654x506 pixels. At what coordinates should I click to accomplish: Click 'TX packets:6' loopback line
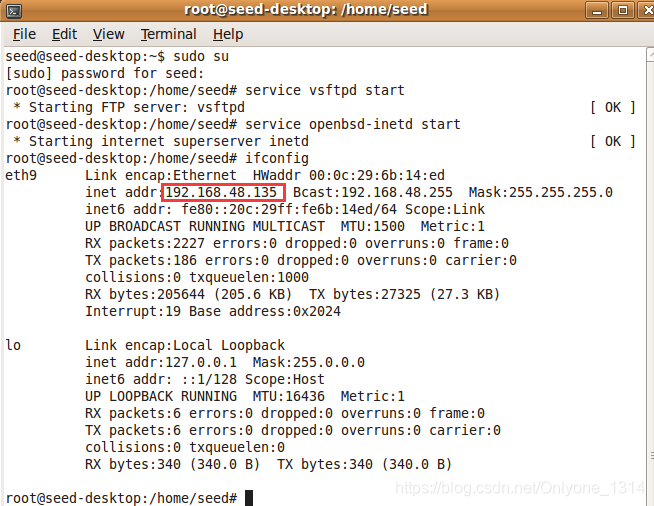pyautogui.click(x=293, y=430)
